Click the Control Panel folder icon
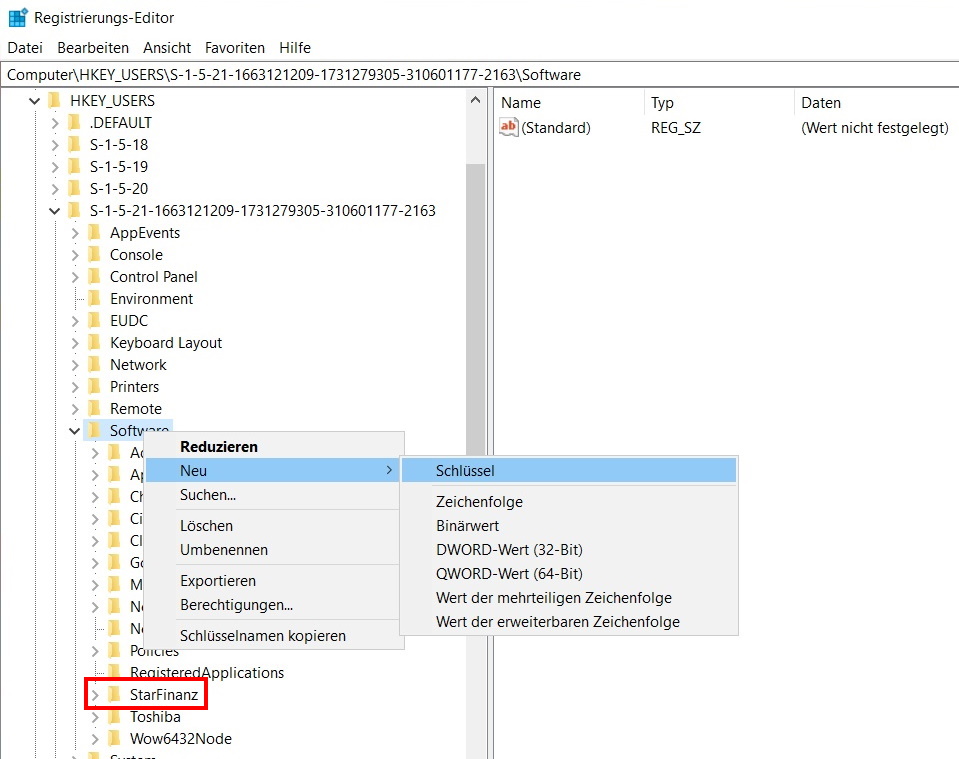This screenshot has width=959, height=759. click(94, 276)
